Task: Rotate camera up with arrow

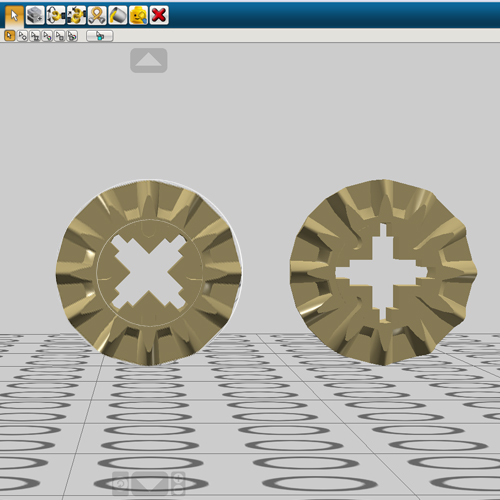Action: coord(149,60)
